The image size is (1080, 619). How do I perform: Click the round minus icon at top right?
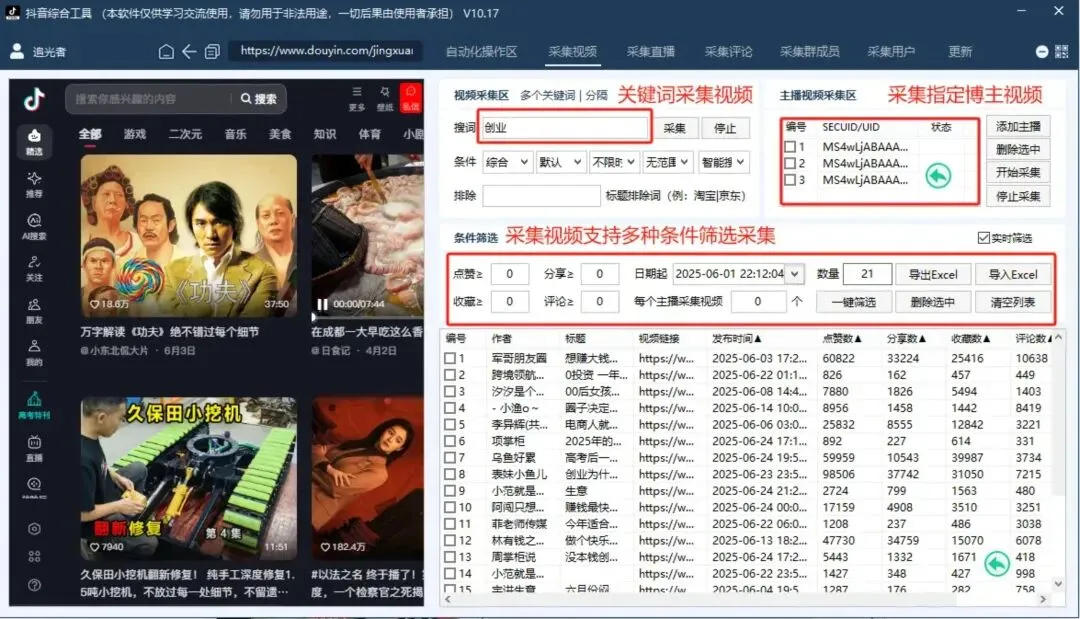(x=1042, y=52)
